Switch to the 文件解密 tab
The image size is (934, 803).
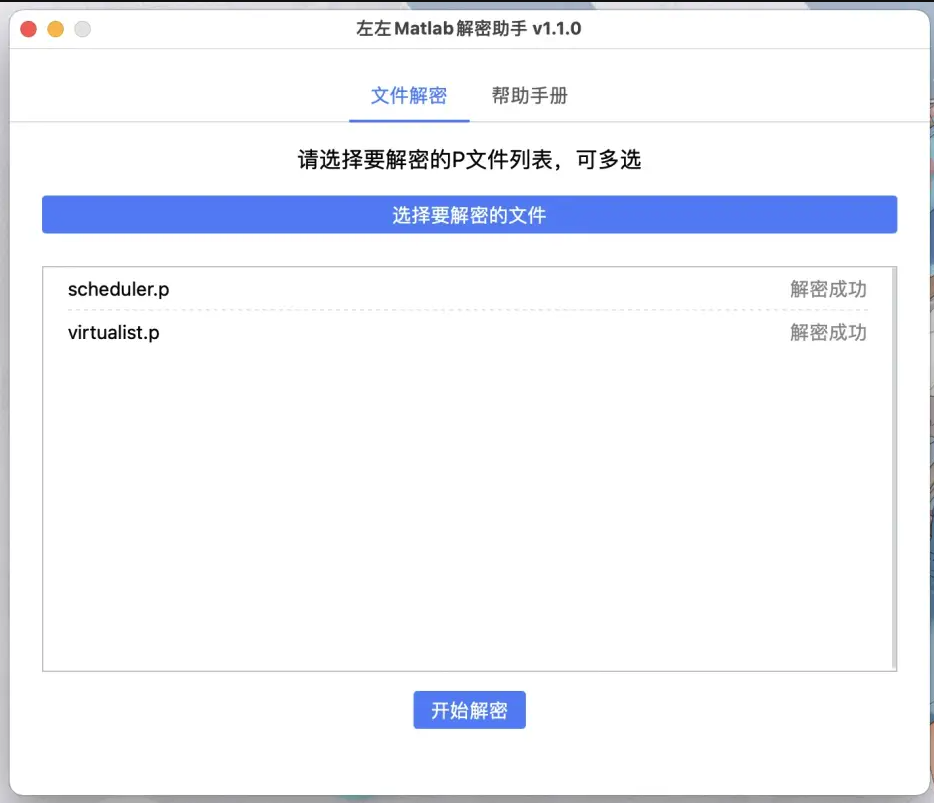409,96
